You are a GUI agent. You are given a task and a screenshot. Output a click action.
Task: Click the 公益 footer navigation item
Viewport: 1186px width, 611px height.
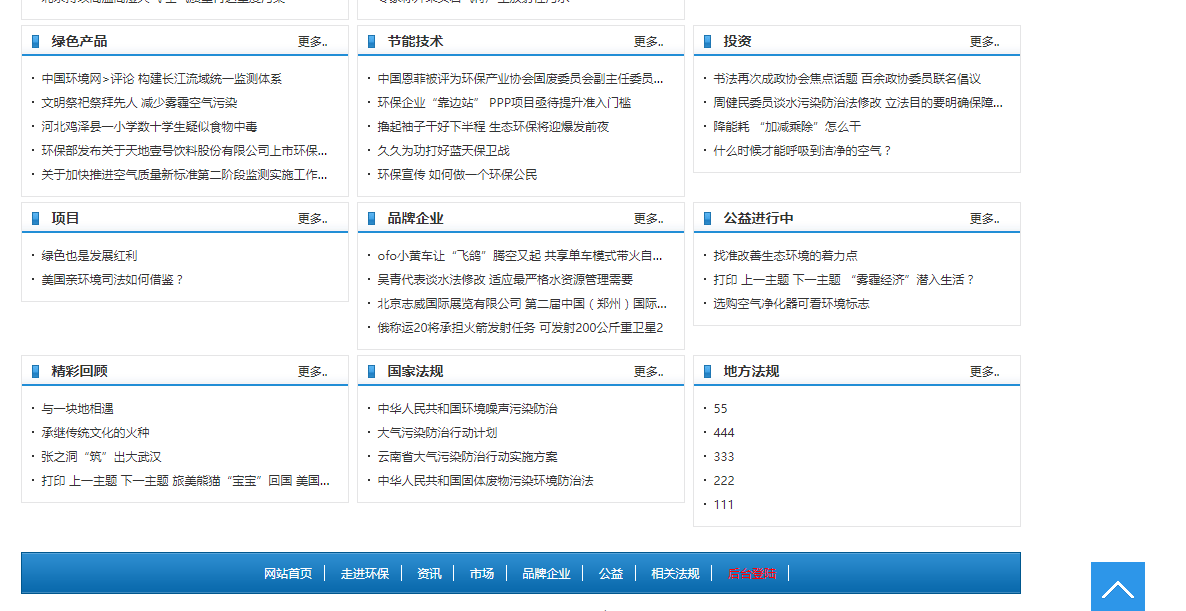(610, 573)
